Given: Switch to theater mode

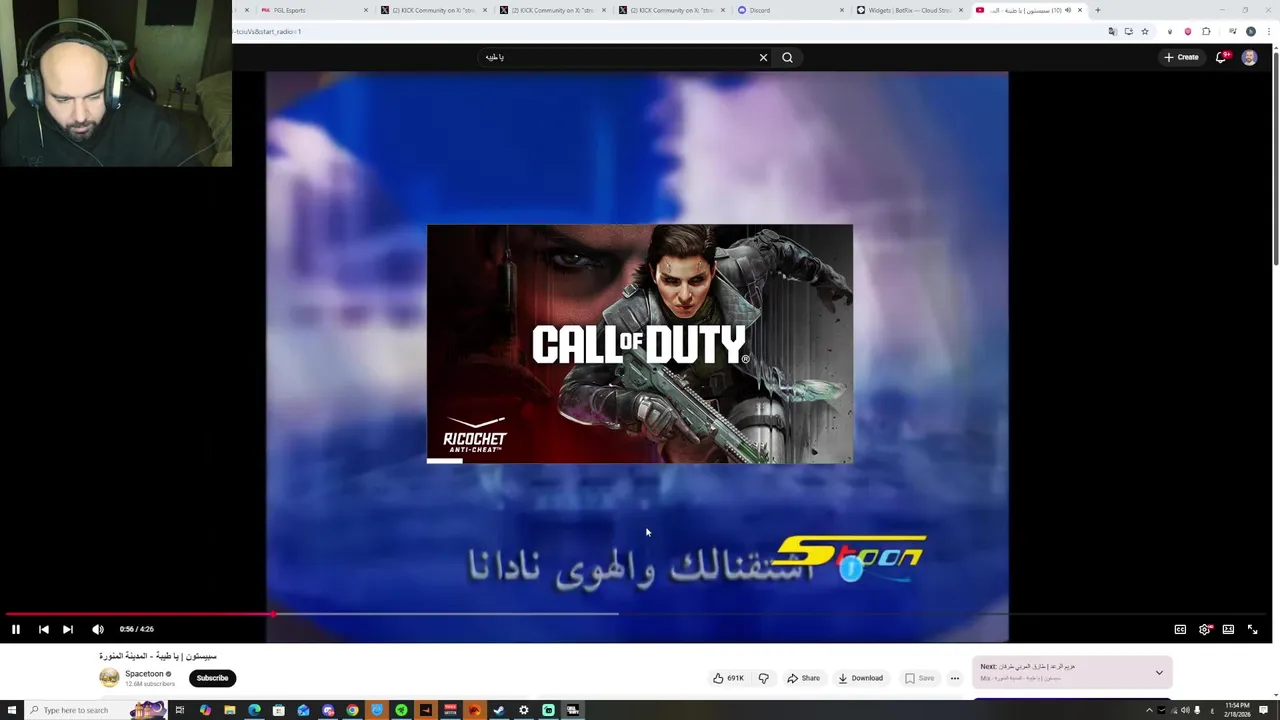Looking at the screenshot, I should point(1228,629).
